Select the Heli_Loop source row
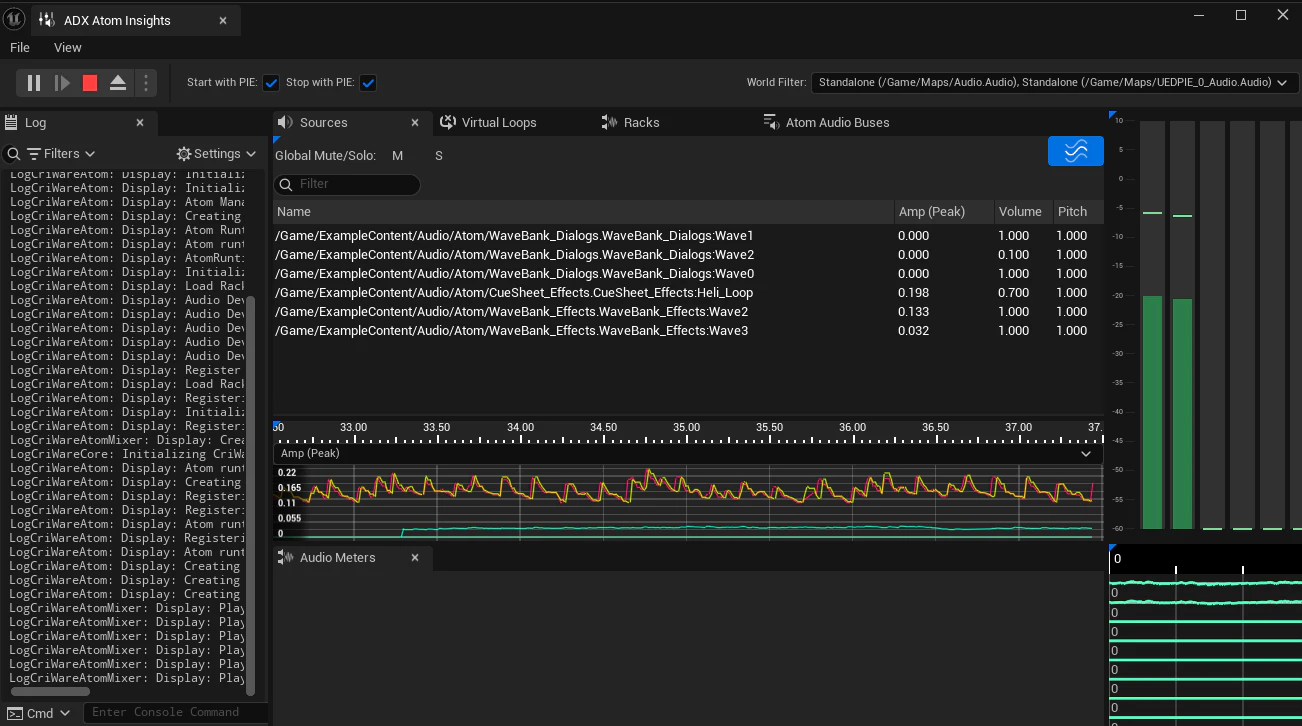This screenshot has width=1302, height=726. tap(688, 293)
